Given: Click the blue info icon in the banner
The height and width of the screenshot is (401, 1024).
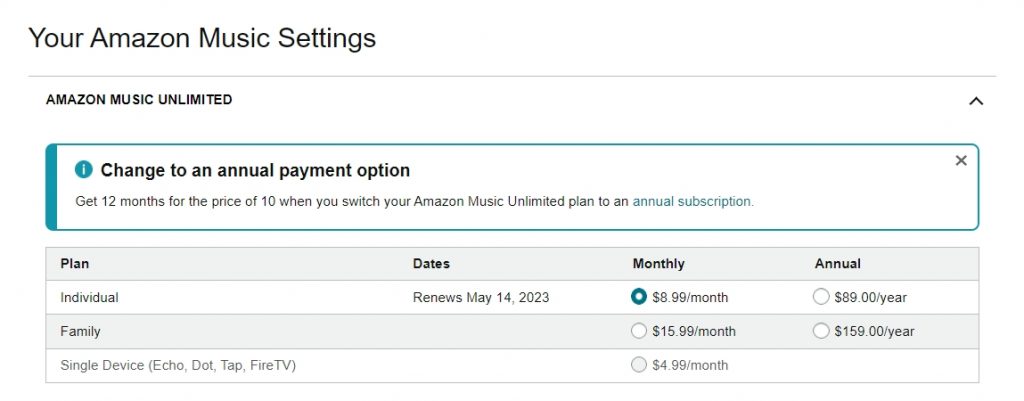Looking at the screenshot, I should pyautogui.click(x=84, y=170).
